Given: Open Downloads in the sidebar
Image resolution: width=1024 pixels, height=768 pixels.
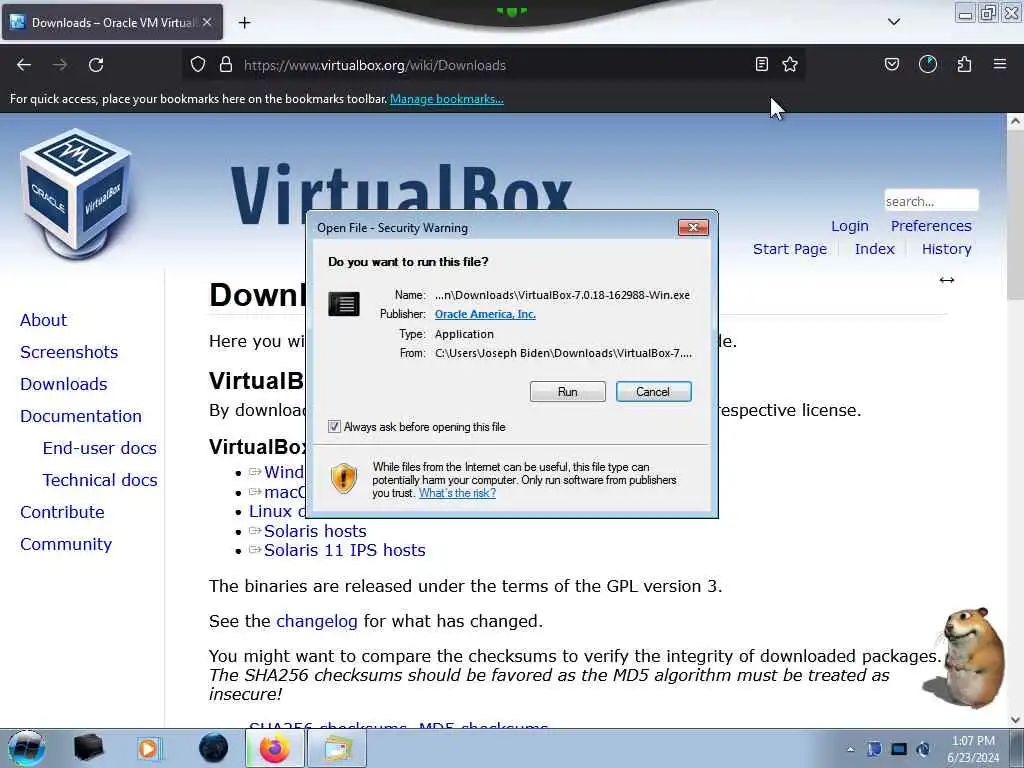Looking at the screenshot, I should 63,384.
